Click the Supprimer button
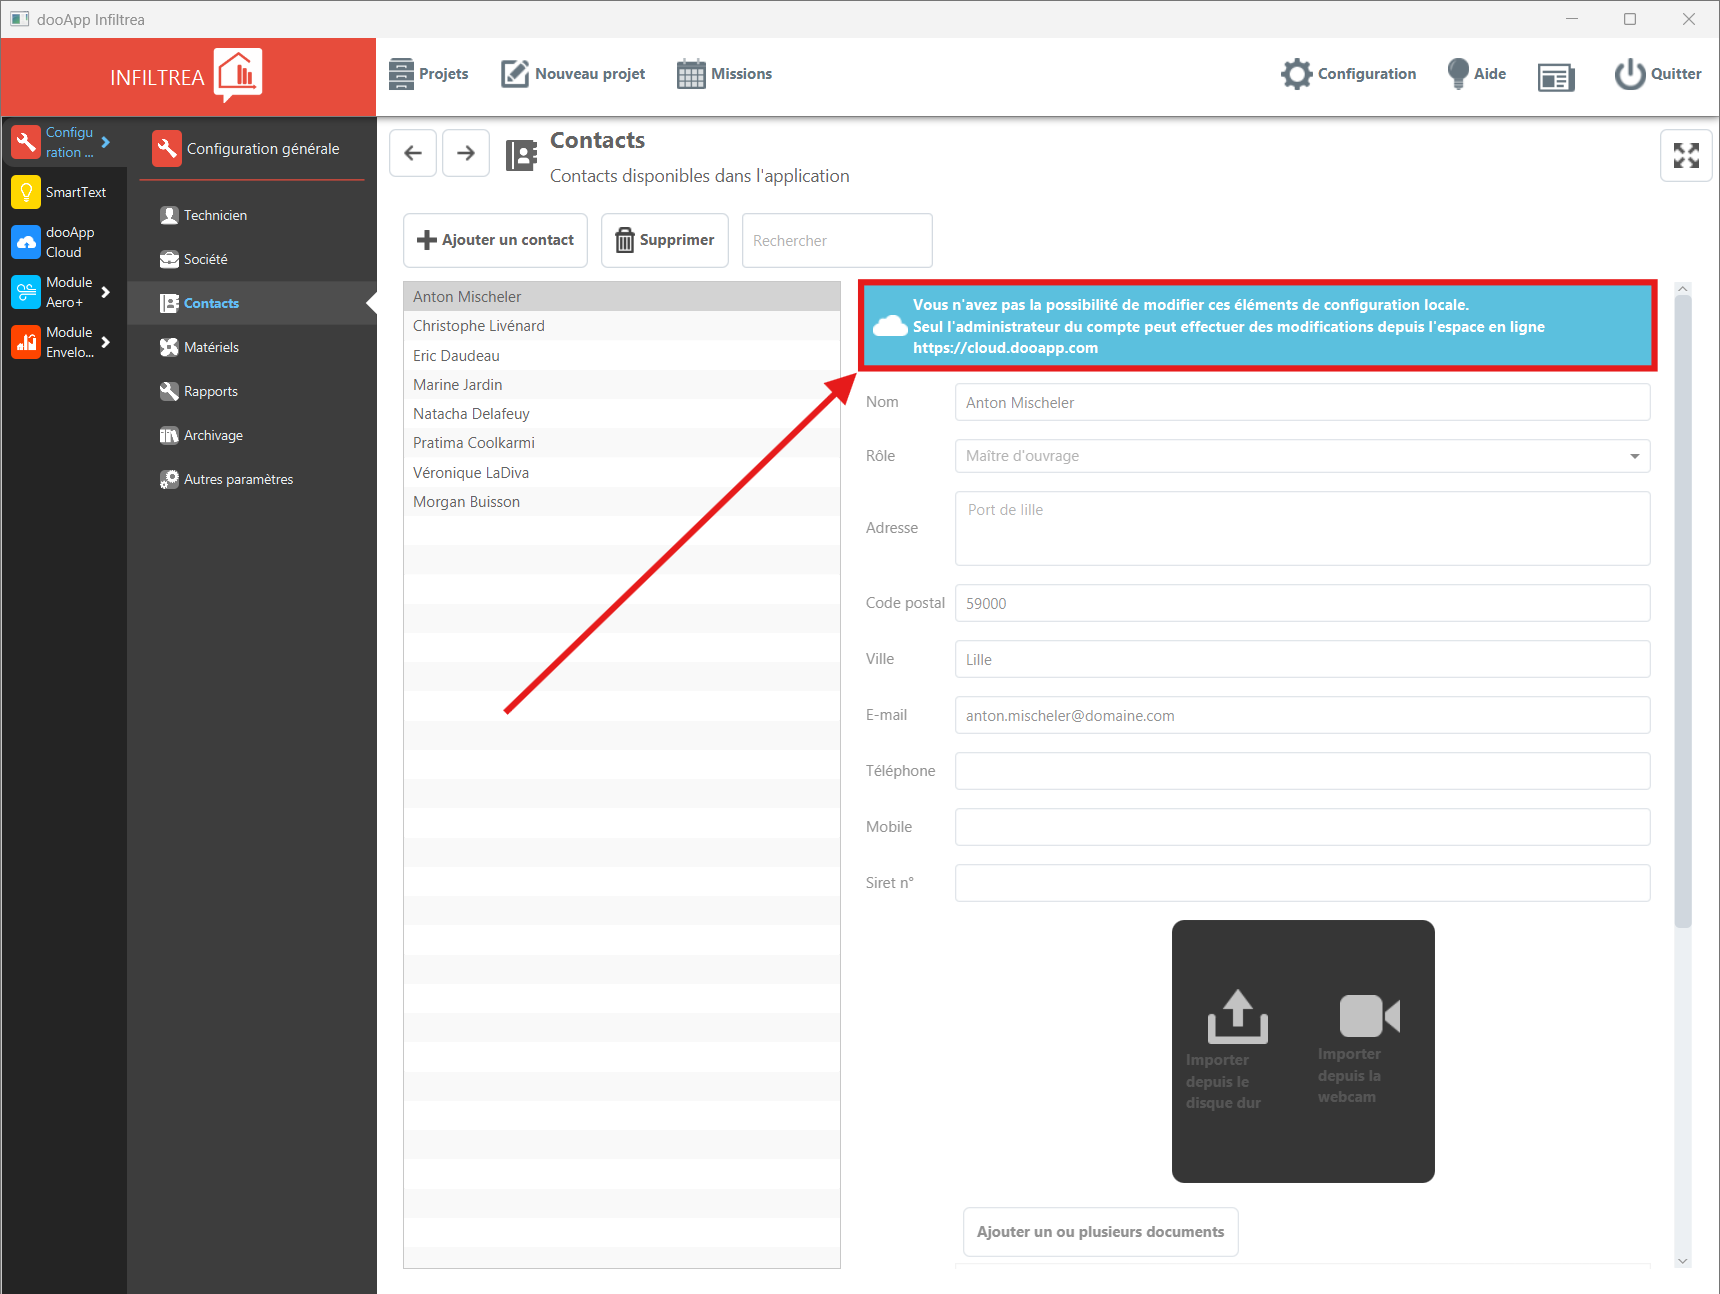1720x1294 pixels. [665, 240]
